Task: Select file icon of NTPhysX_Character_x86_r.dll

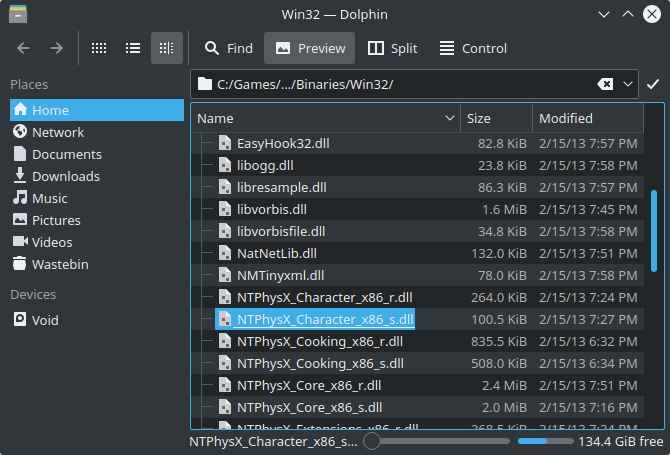Action: (x=225, y=297)
